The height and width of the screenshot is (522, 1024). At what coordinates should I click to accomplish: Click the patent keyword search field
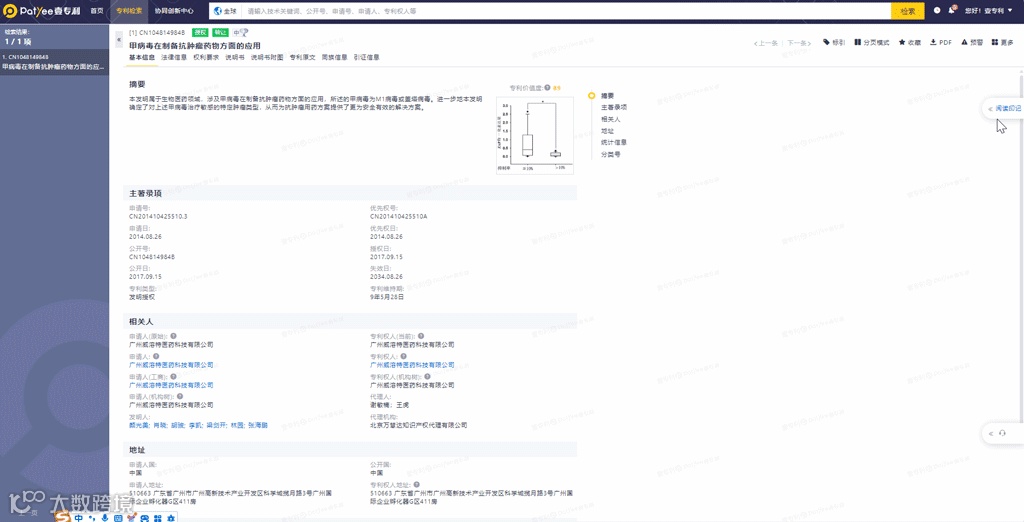click(566, 11)
